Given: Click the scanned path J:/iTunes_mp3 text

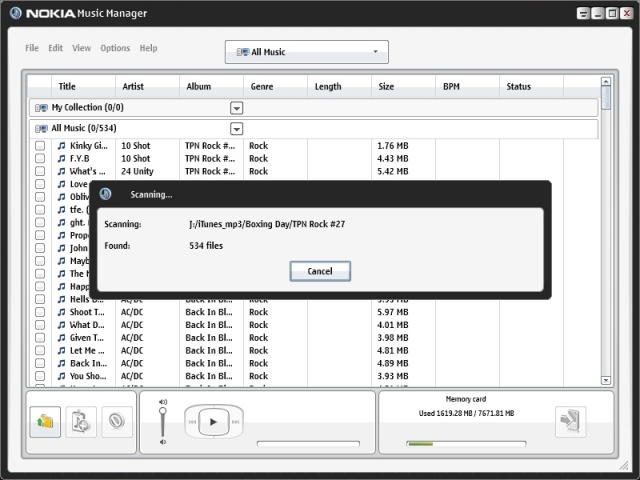Looking at the screenshot, I should pos(267,224).
